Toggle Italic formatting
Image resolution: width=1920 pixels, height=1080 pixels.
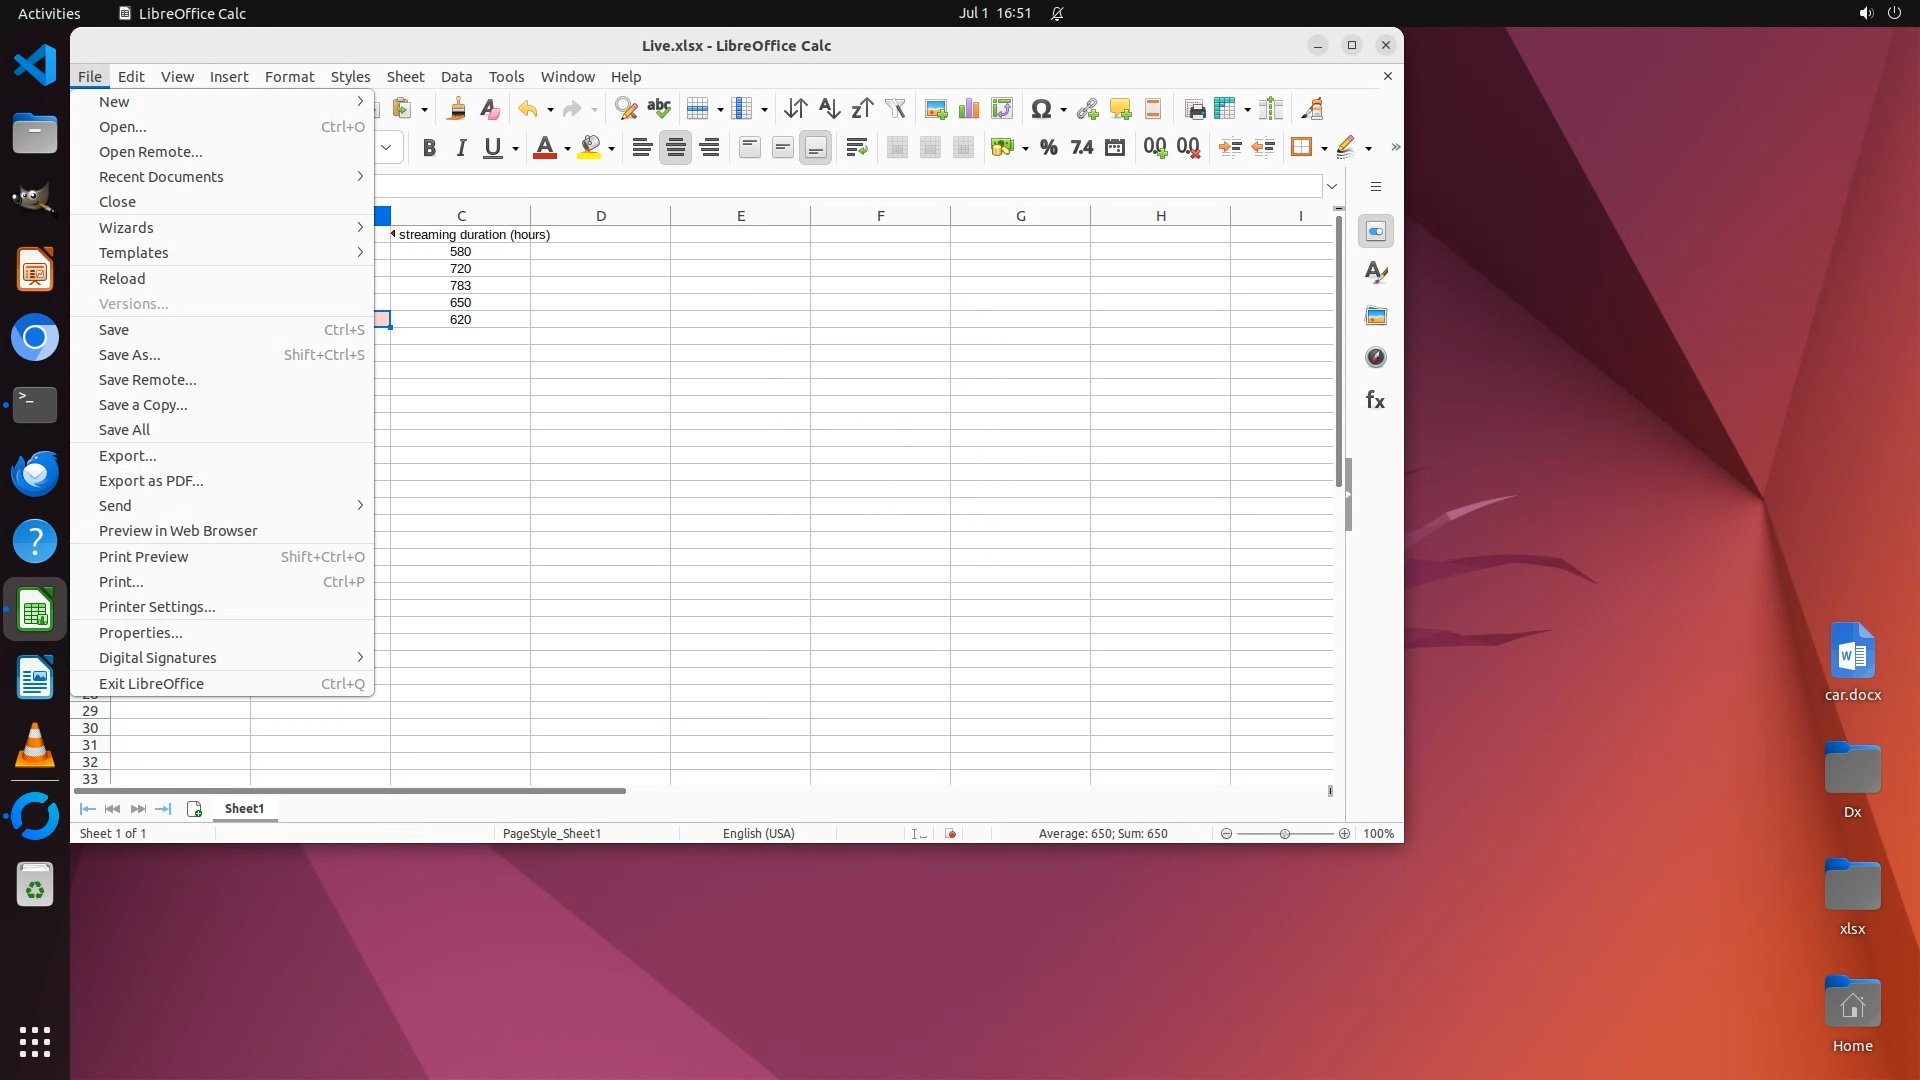click(461, 148)
